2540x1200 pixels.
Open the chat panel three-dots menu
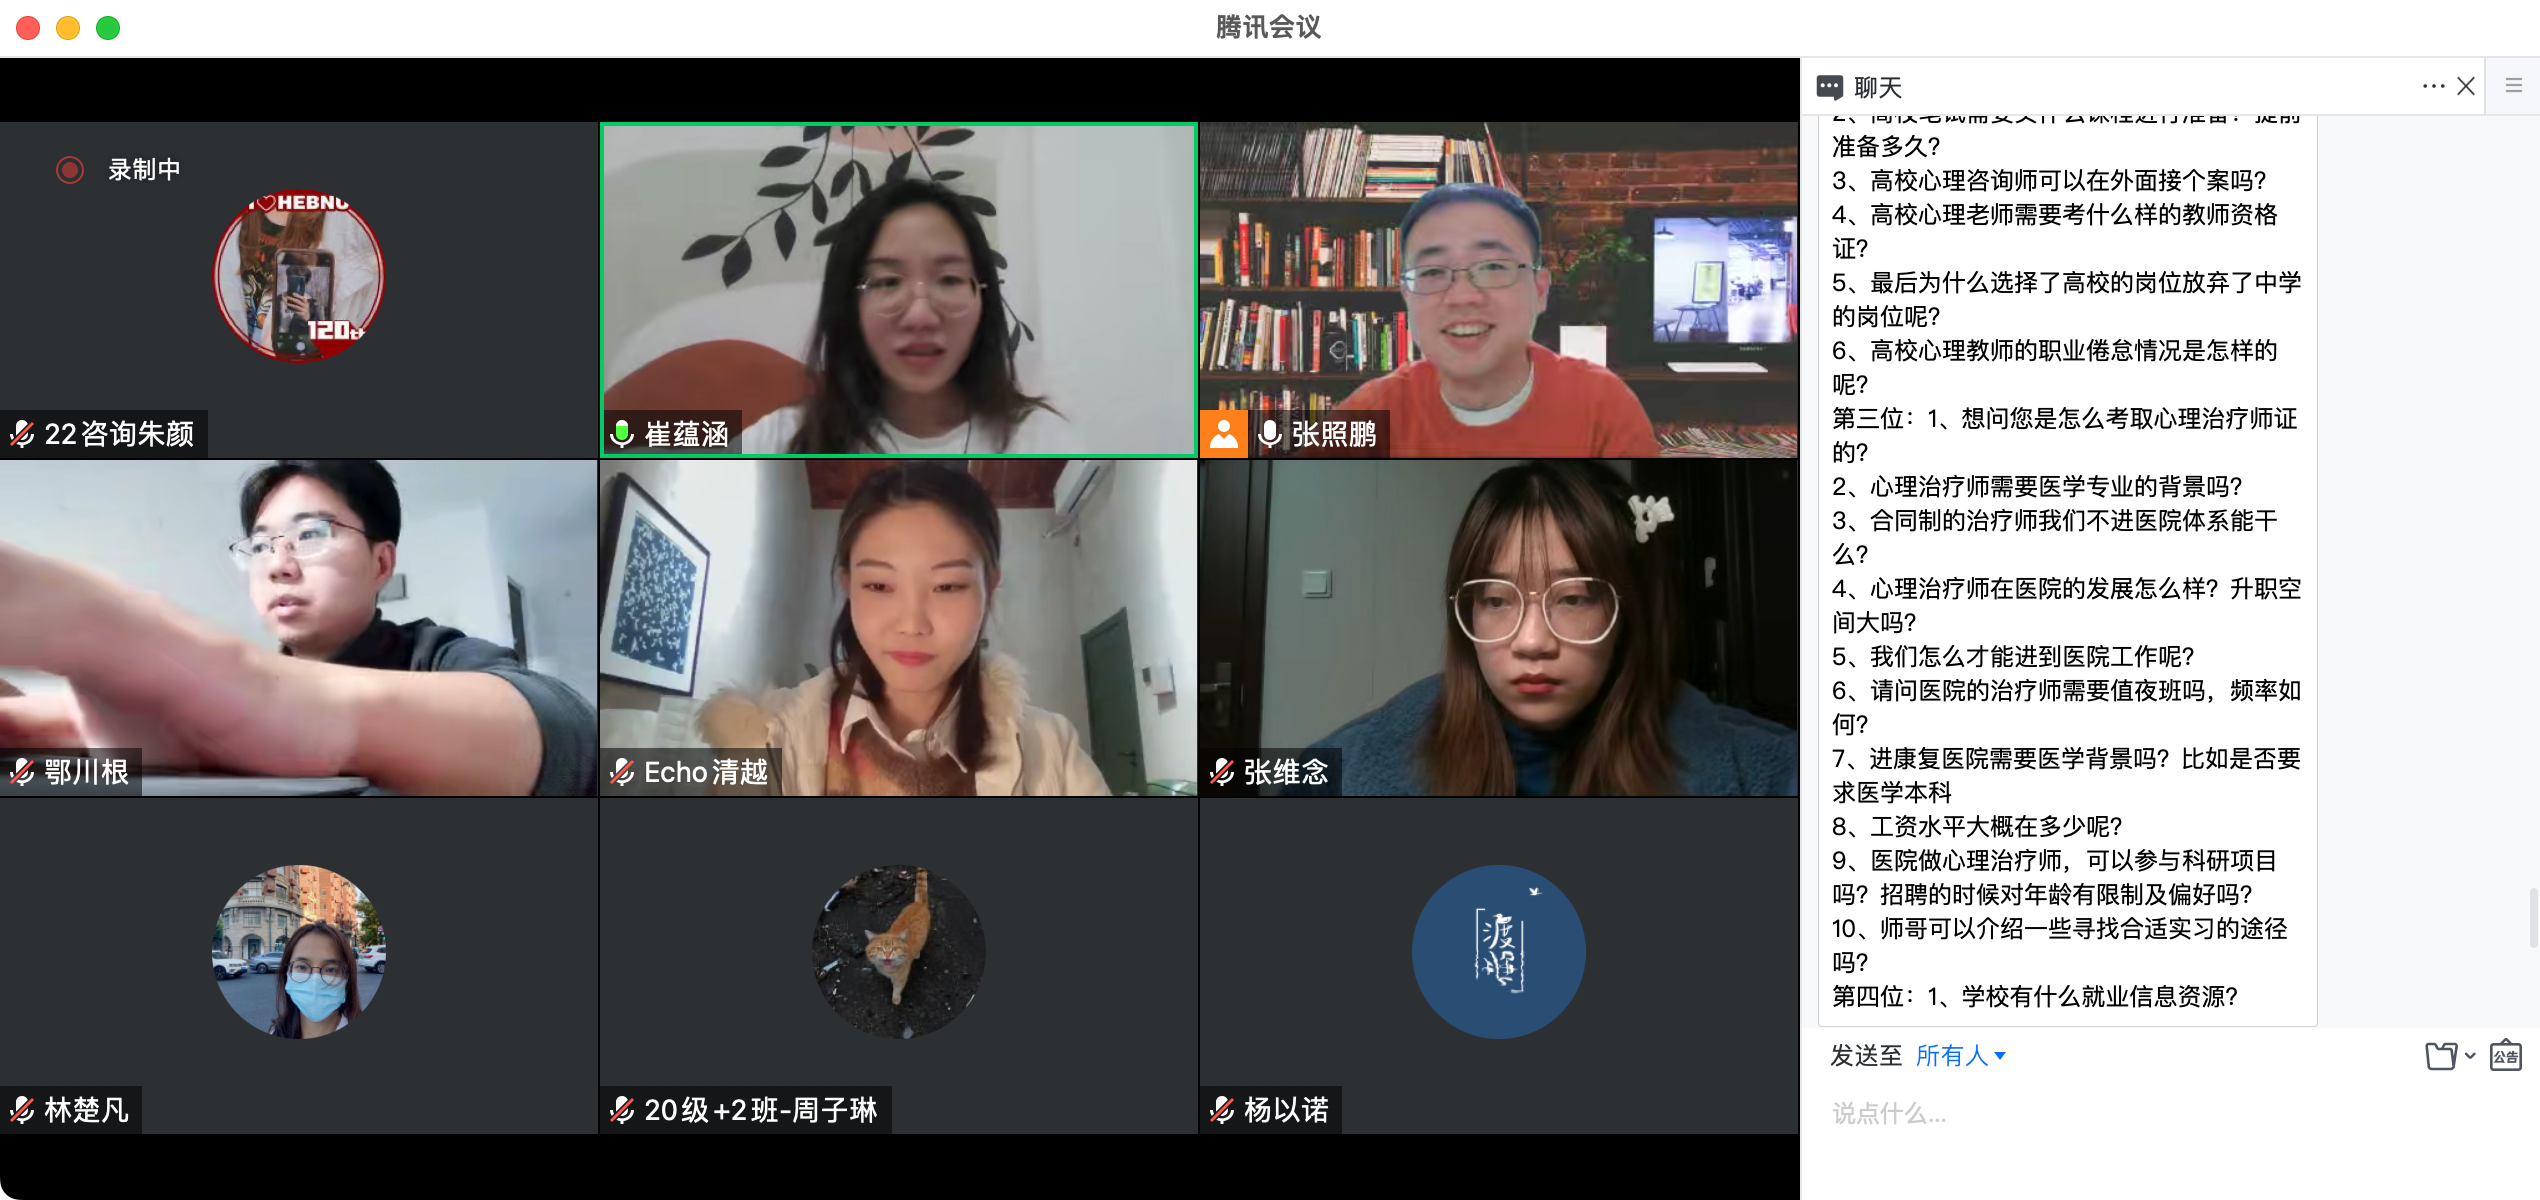pyautogui.click(x=2432, y=87)
